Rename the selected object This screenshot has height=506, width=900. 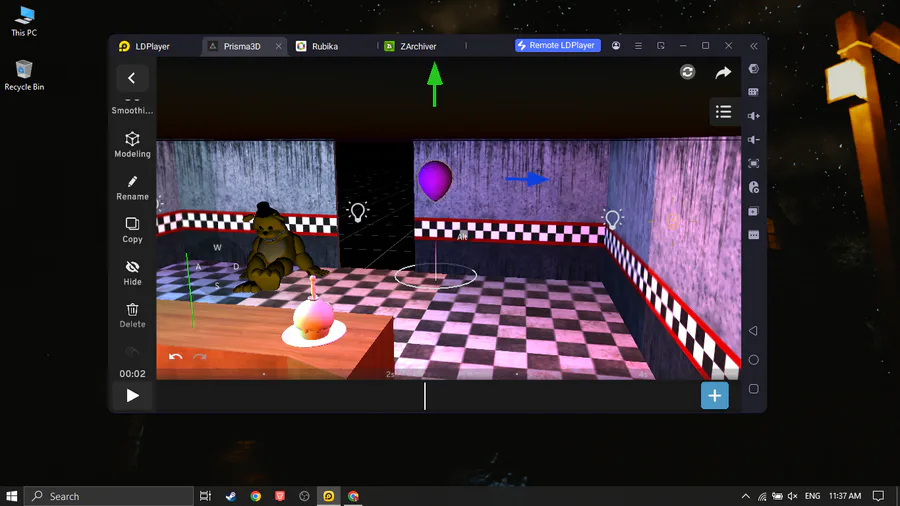coord(132,188)
